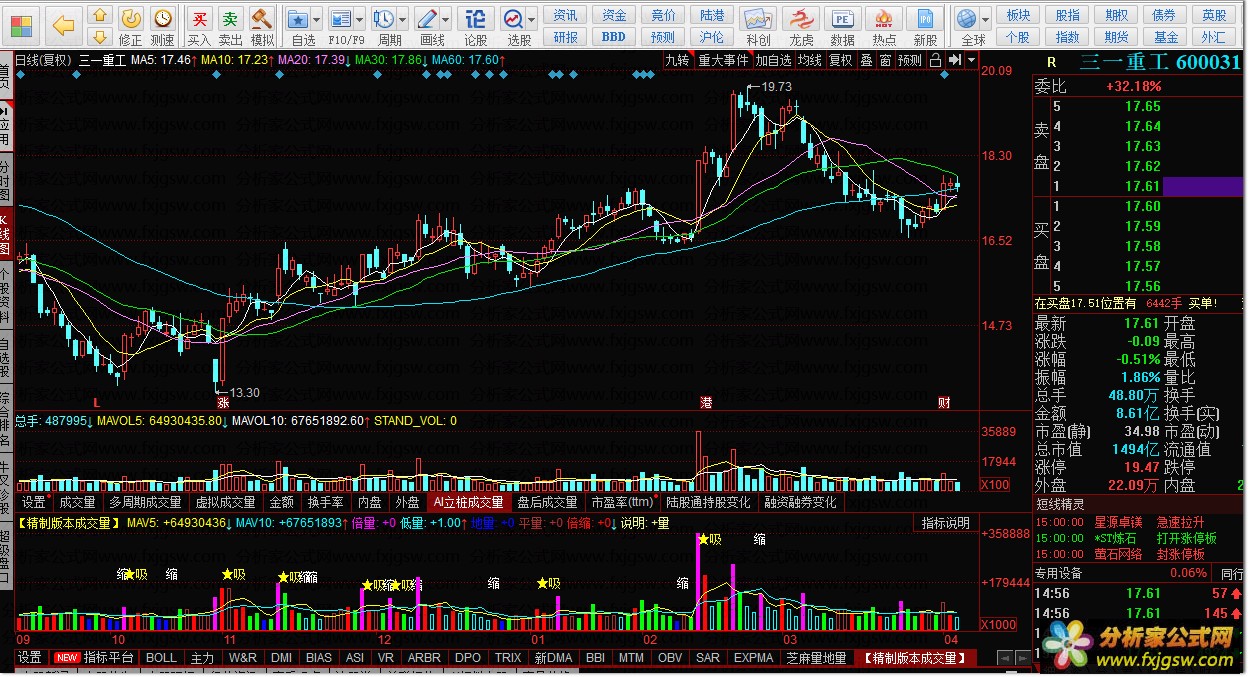This screenshot has width=1250, height=677.
Task: Open the 分时图 left sidebar tab
Action: pyautogui.click(x=5, y=179)
